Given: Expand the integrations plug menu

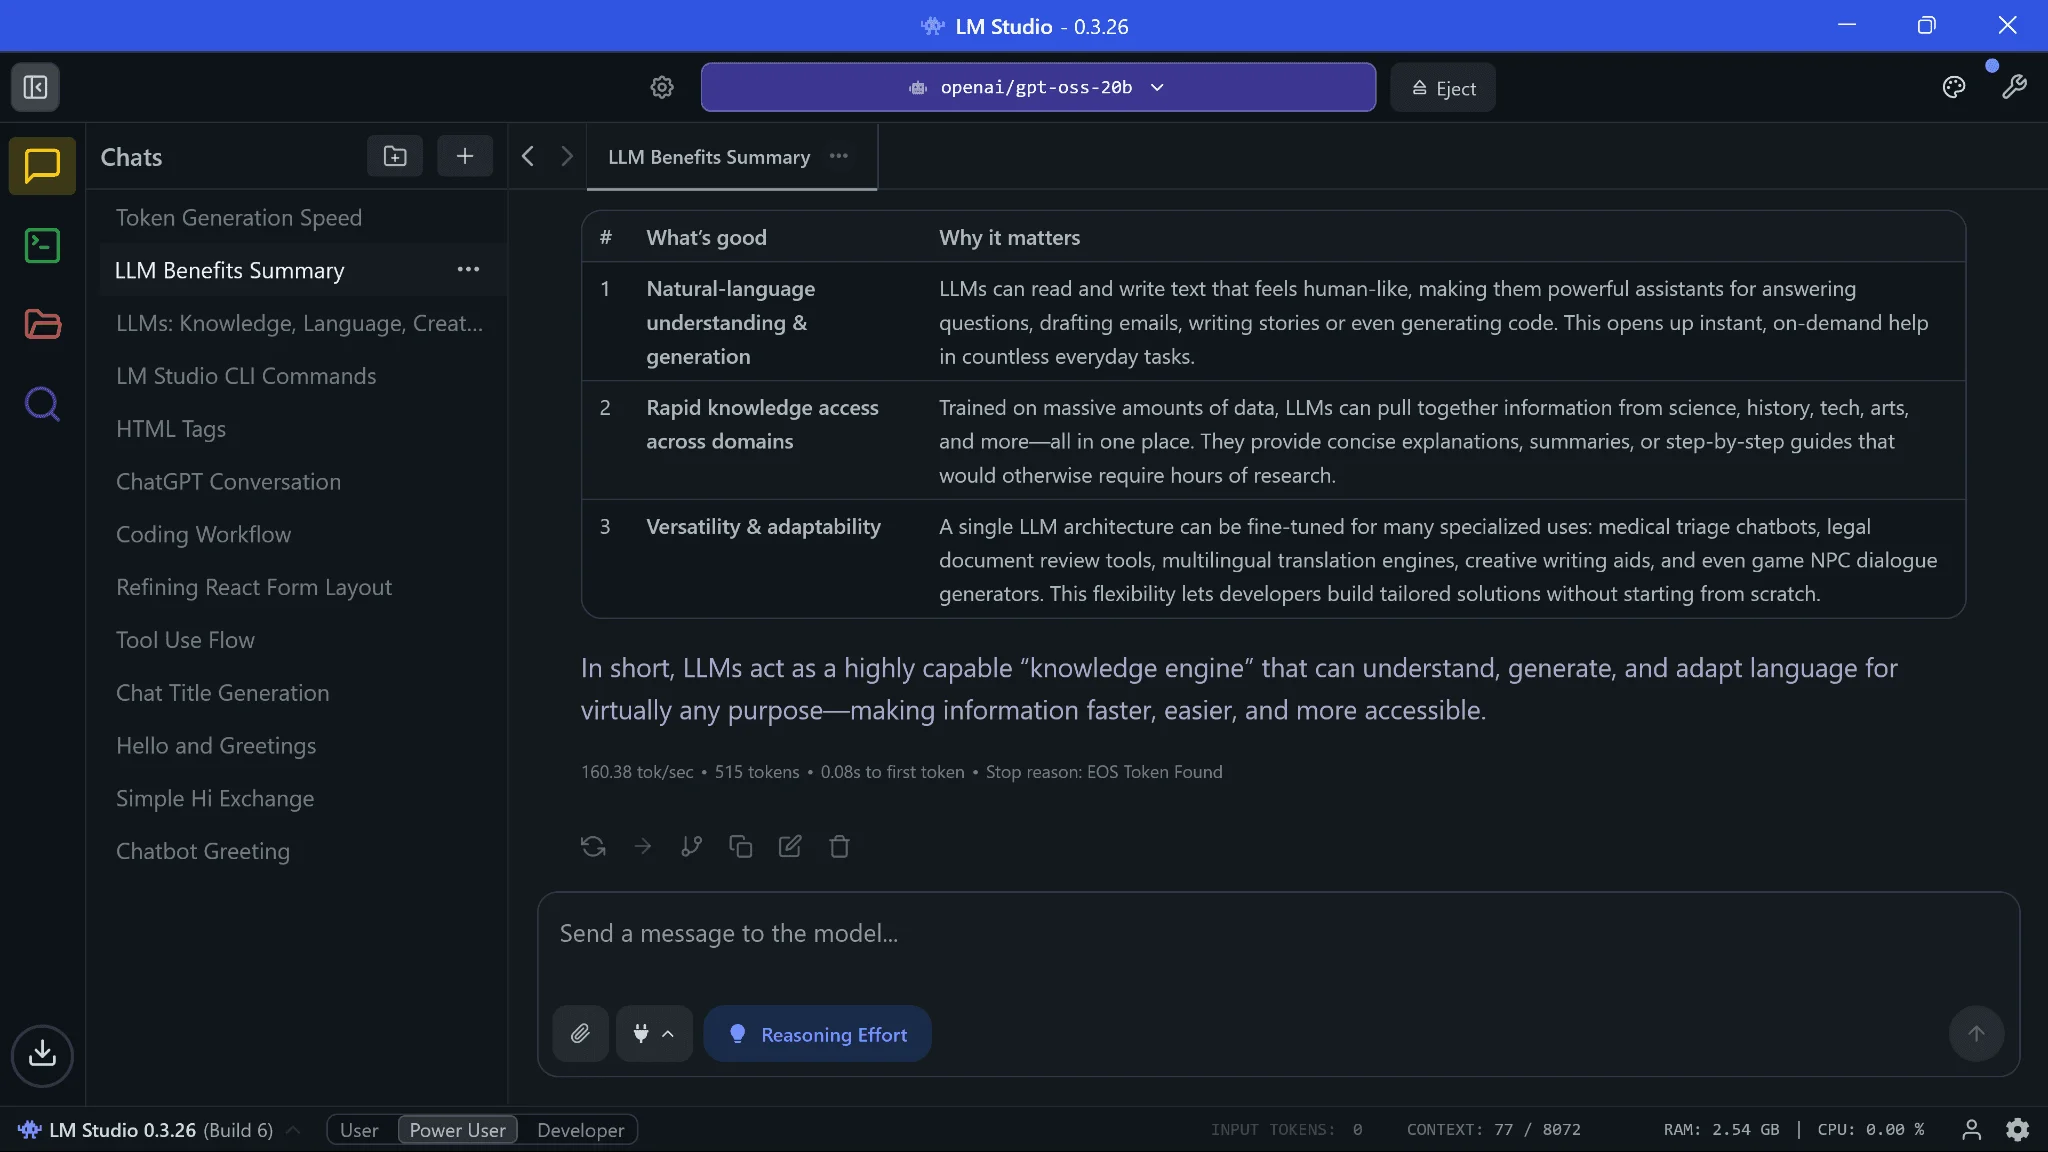Looking at the screenshot, I should tap(653, 1034).
